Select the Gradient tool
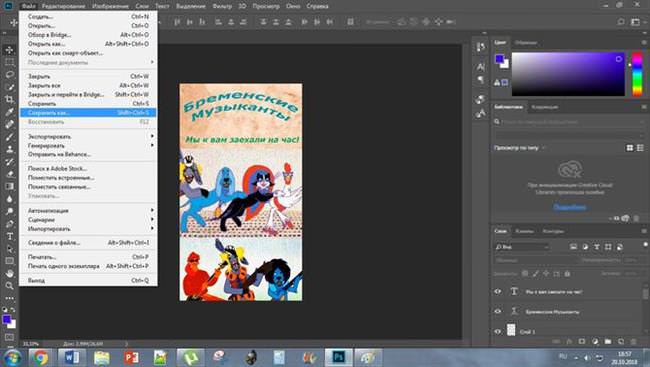650x367 pixels. pos(9,187)
